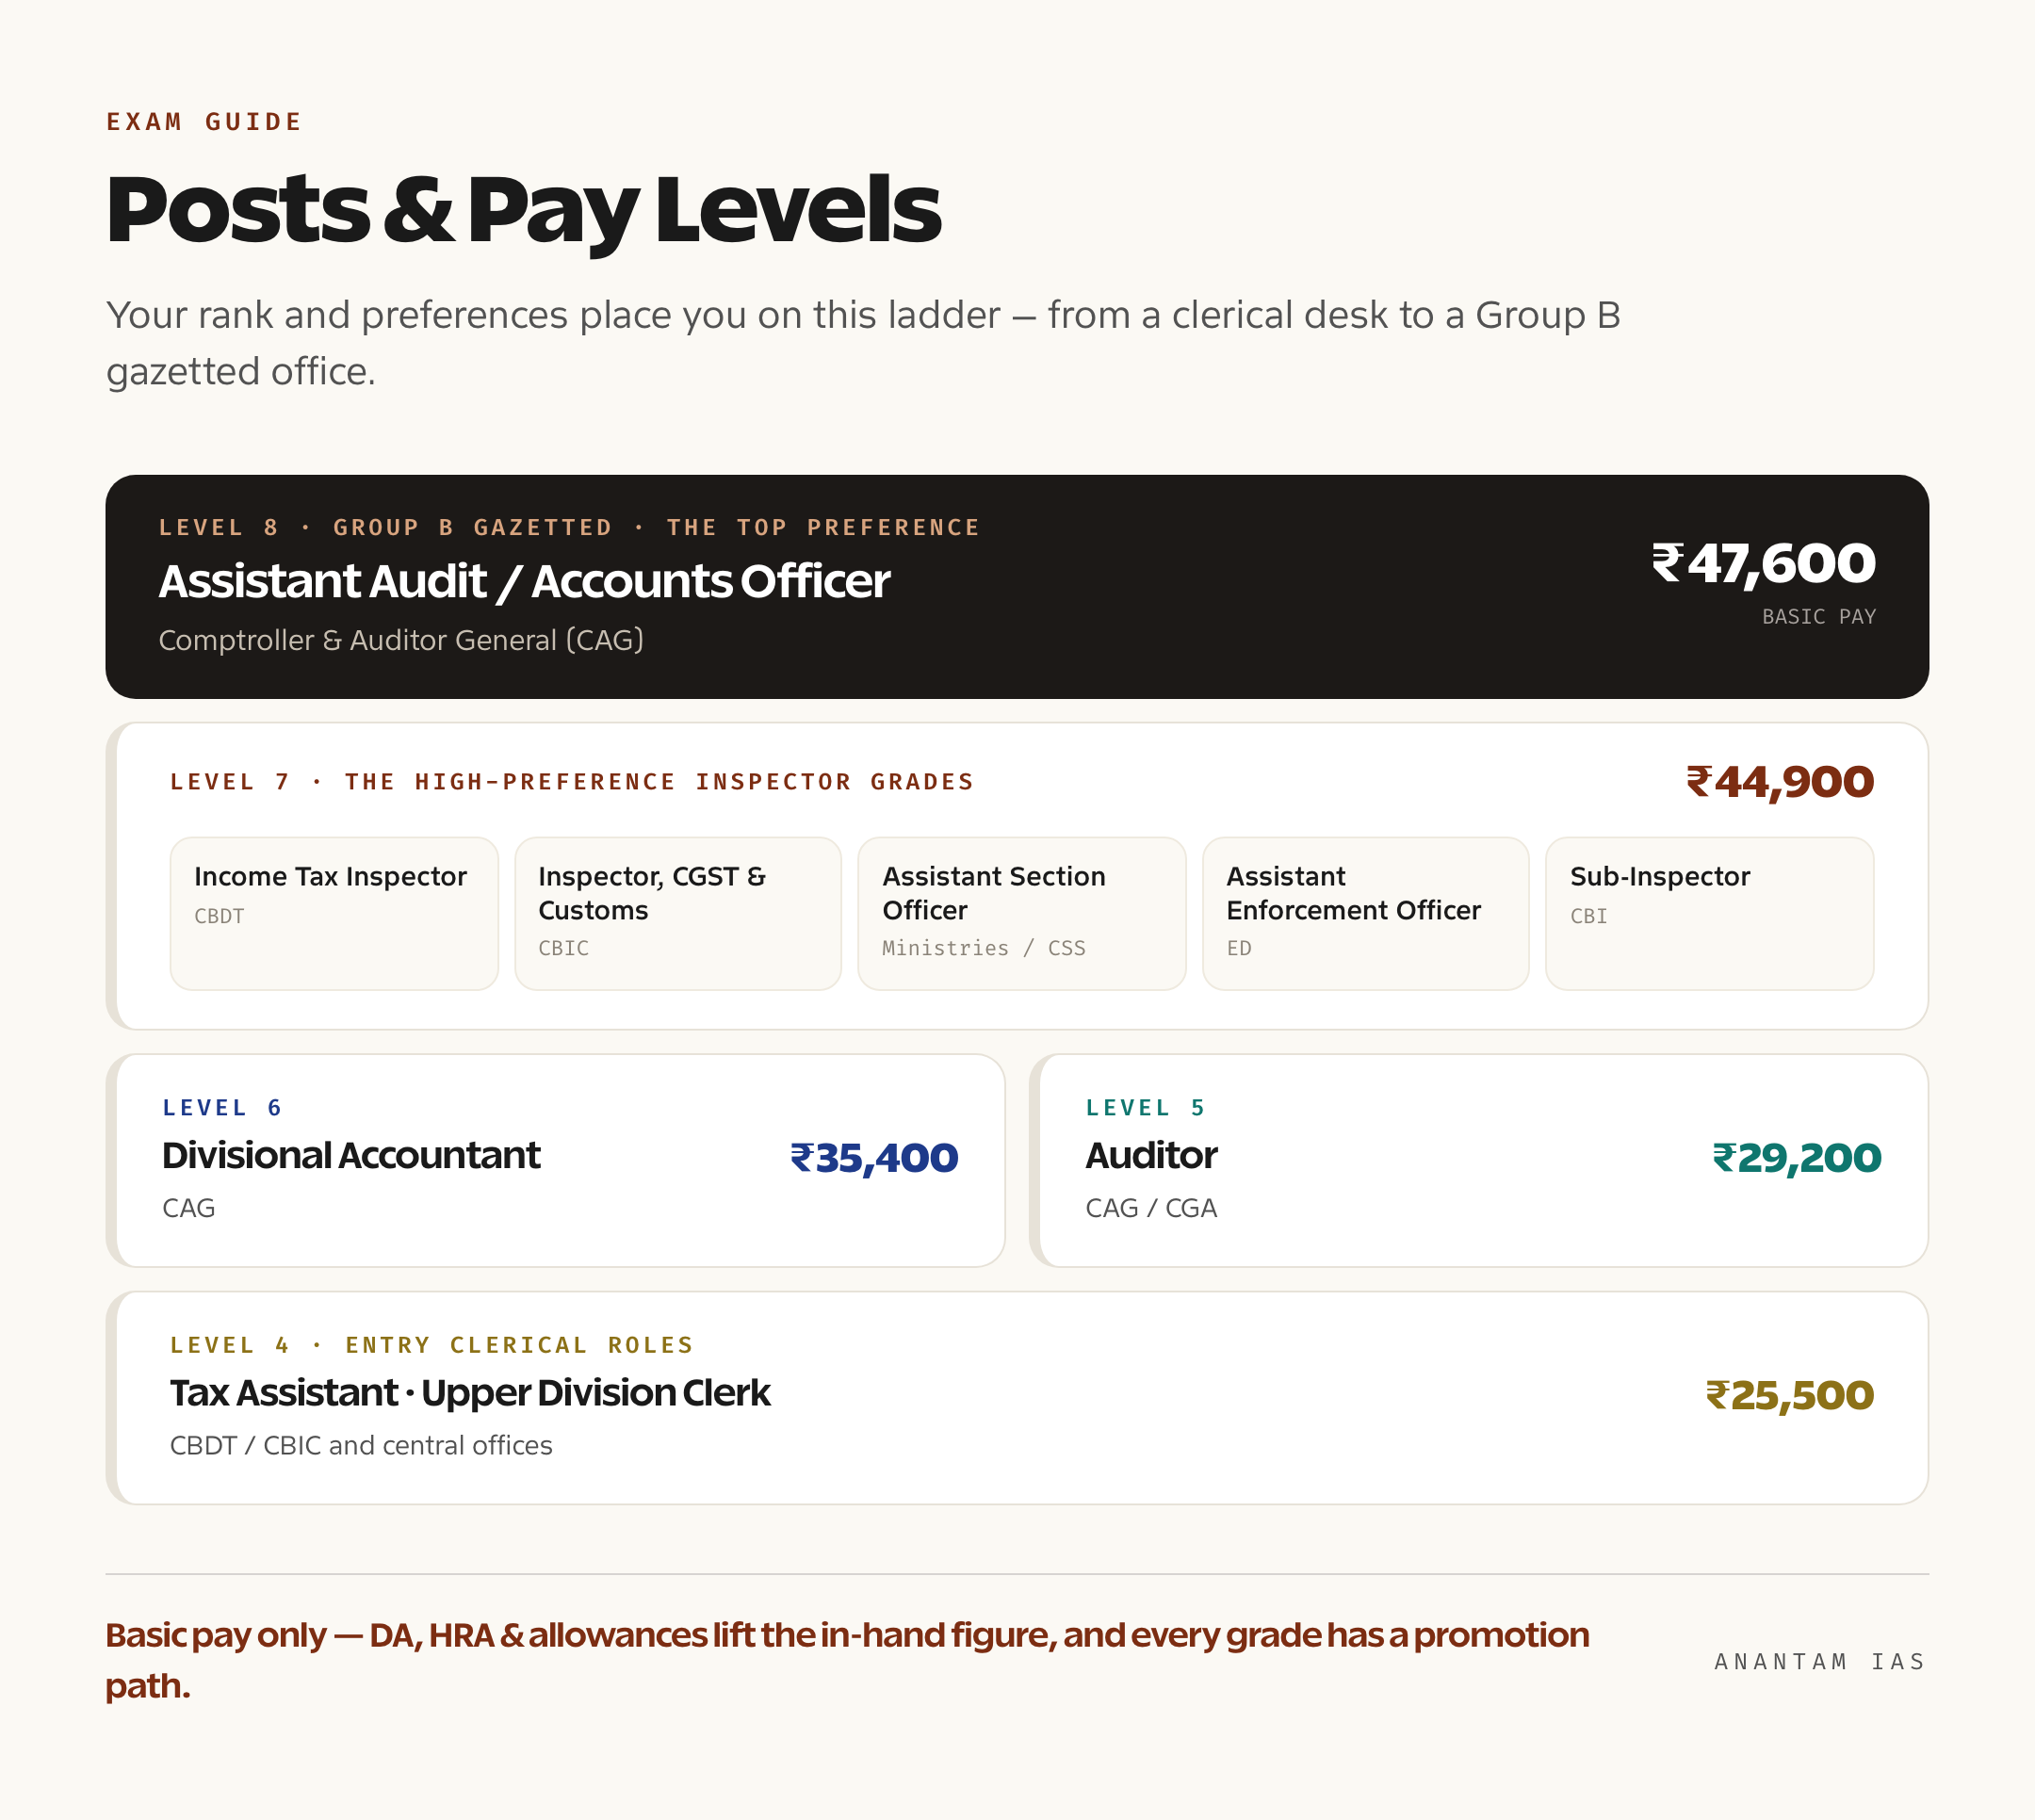Click the Level 7 inspector grades header
This screenshot has width=2035, height=1820.
click(x=572, y=782)
